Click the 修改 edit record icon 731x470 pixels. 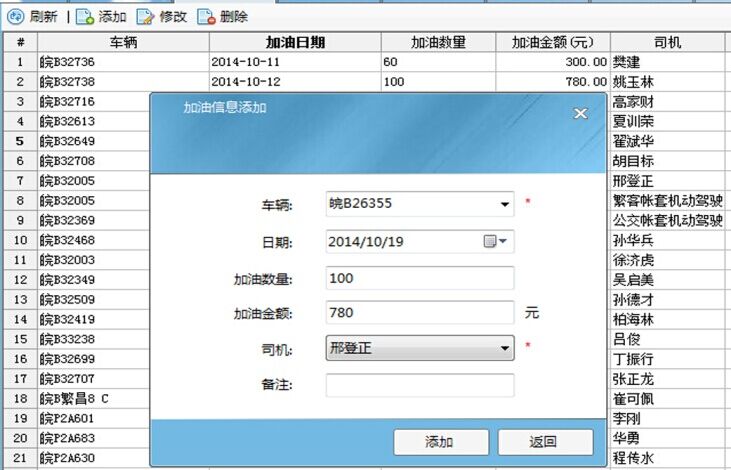pos(145,16)
